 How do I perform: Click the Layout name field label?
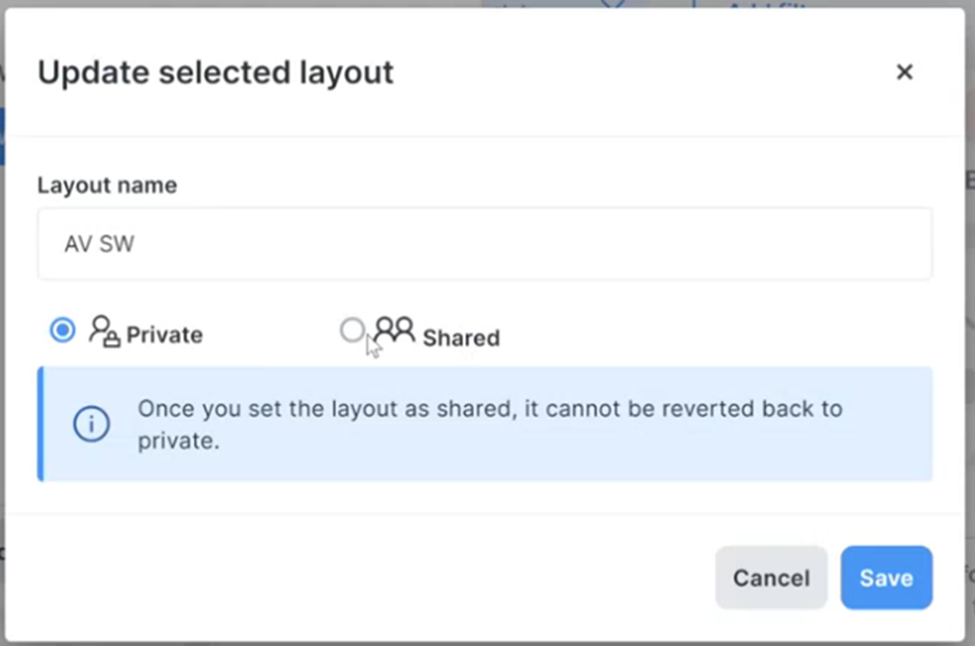[107, 186]
